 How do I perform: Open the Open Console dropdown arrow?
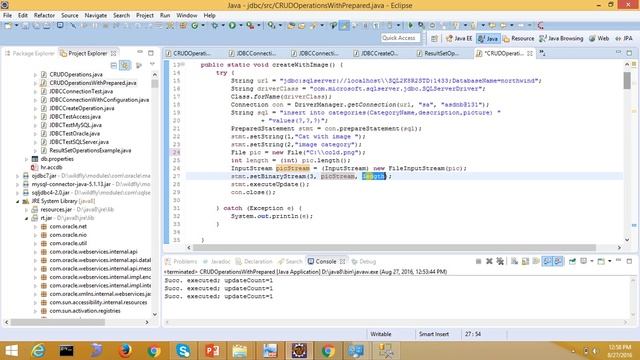pos(609,261)
